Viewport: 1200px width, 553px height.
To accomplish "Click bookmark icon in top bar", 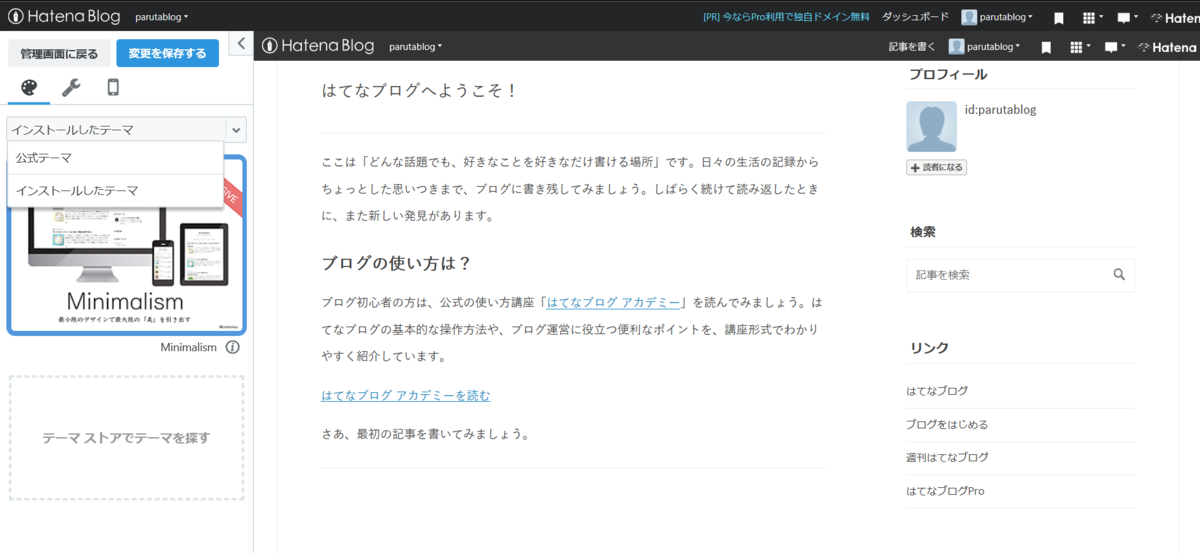I will 1059,18.
